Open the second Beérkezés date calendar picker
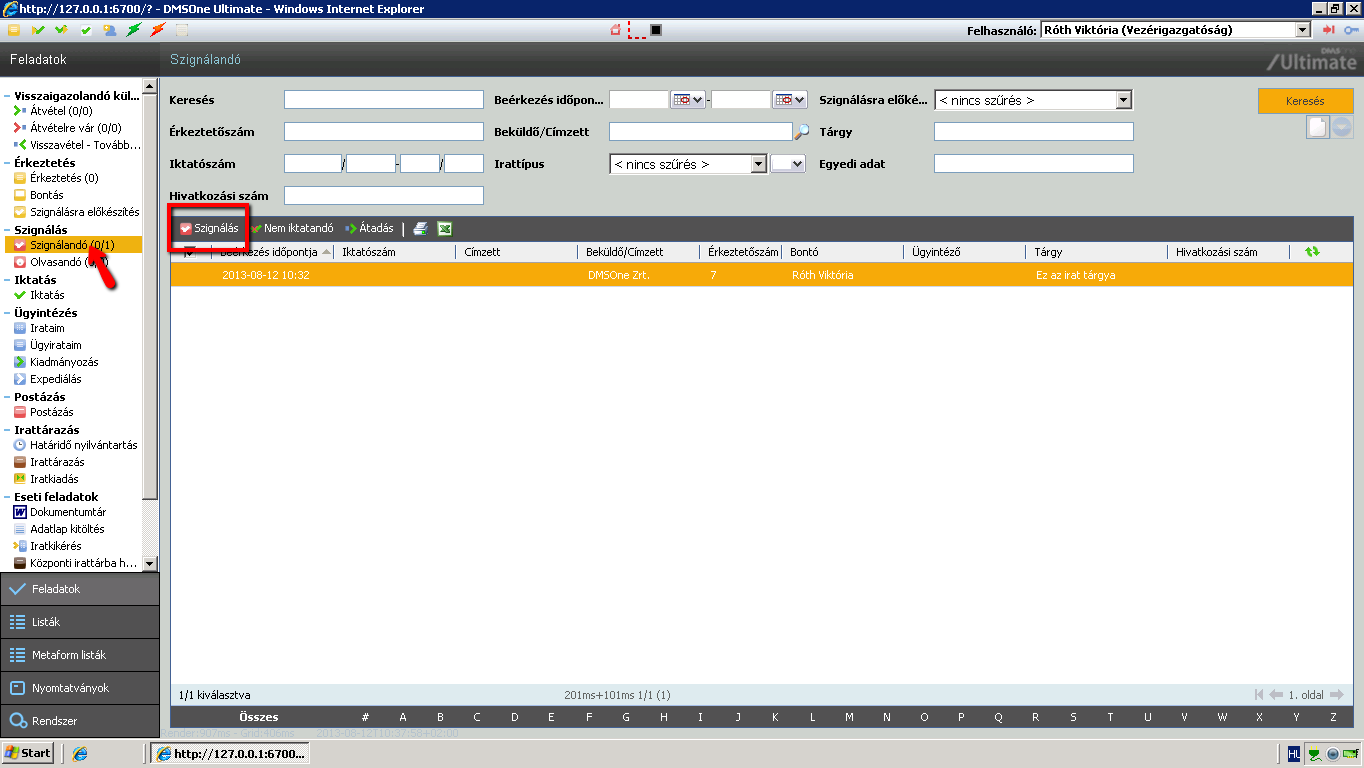1364x768 pixels. coord(789,100)
